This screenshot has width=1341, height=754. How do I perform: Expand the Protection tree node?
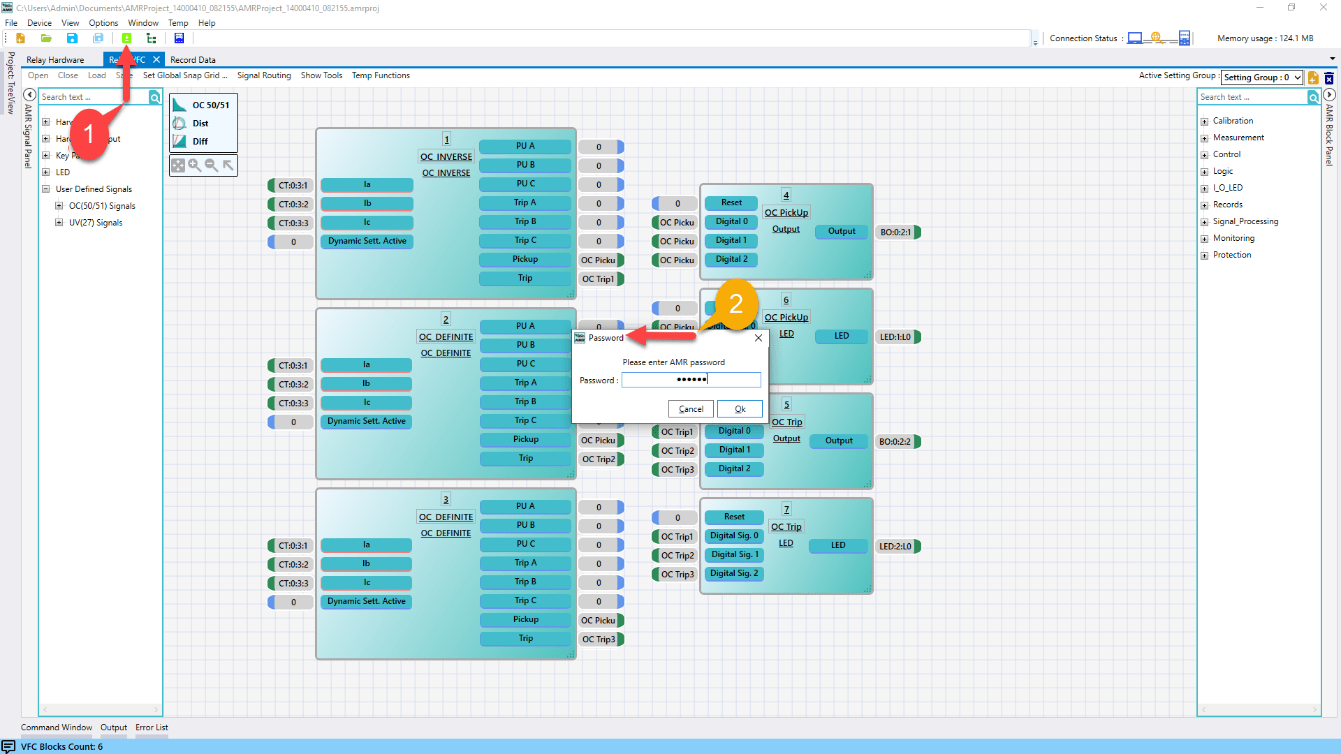[1204, 256]
